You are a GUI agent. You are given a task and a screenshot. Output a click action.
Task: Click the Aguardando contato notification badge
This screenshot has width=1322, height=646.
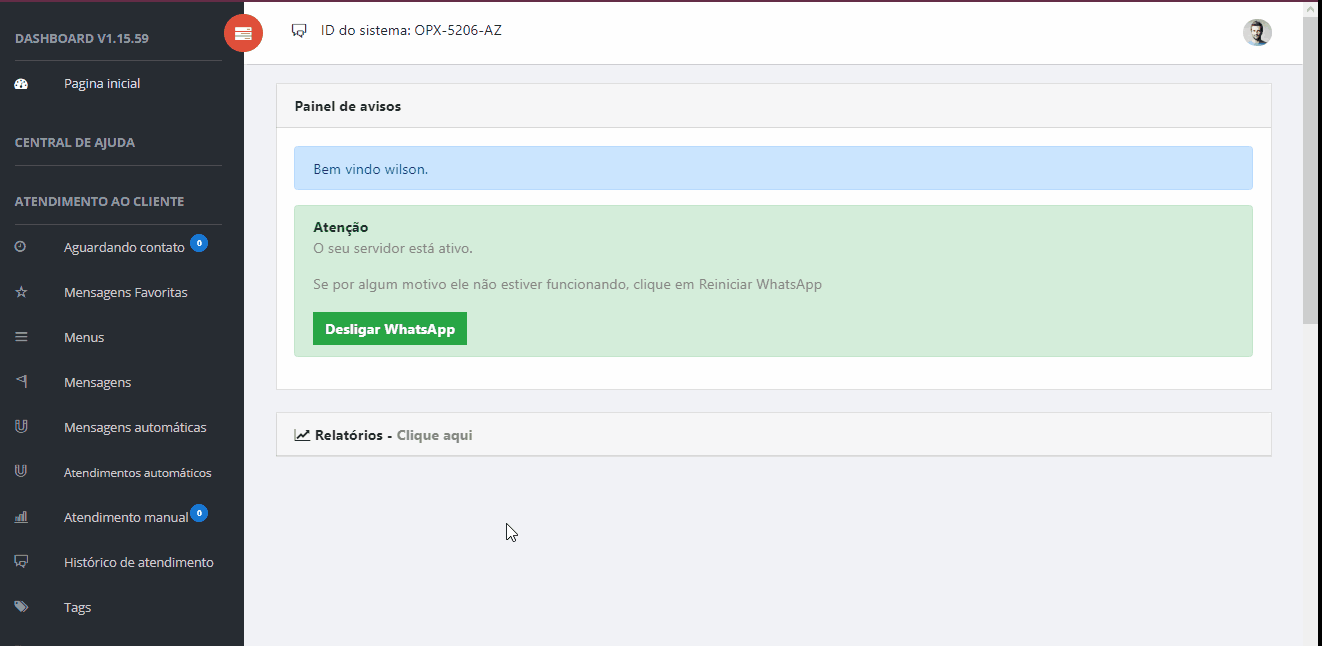(199, 242)
